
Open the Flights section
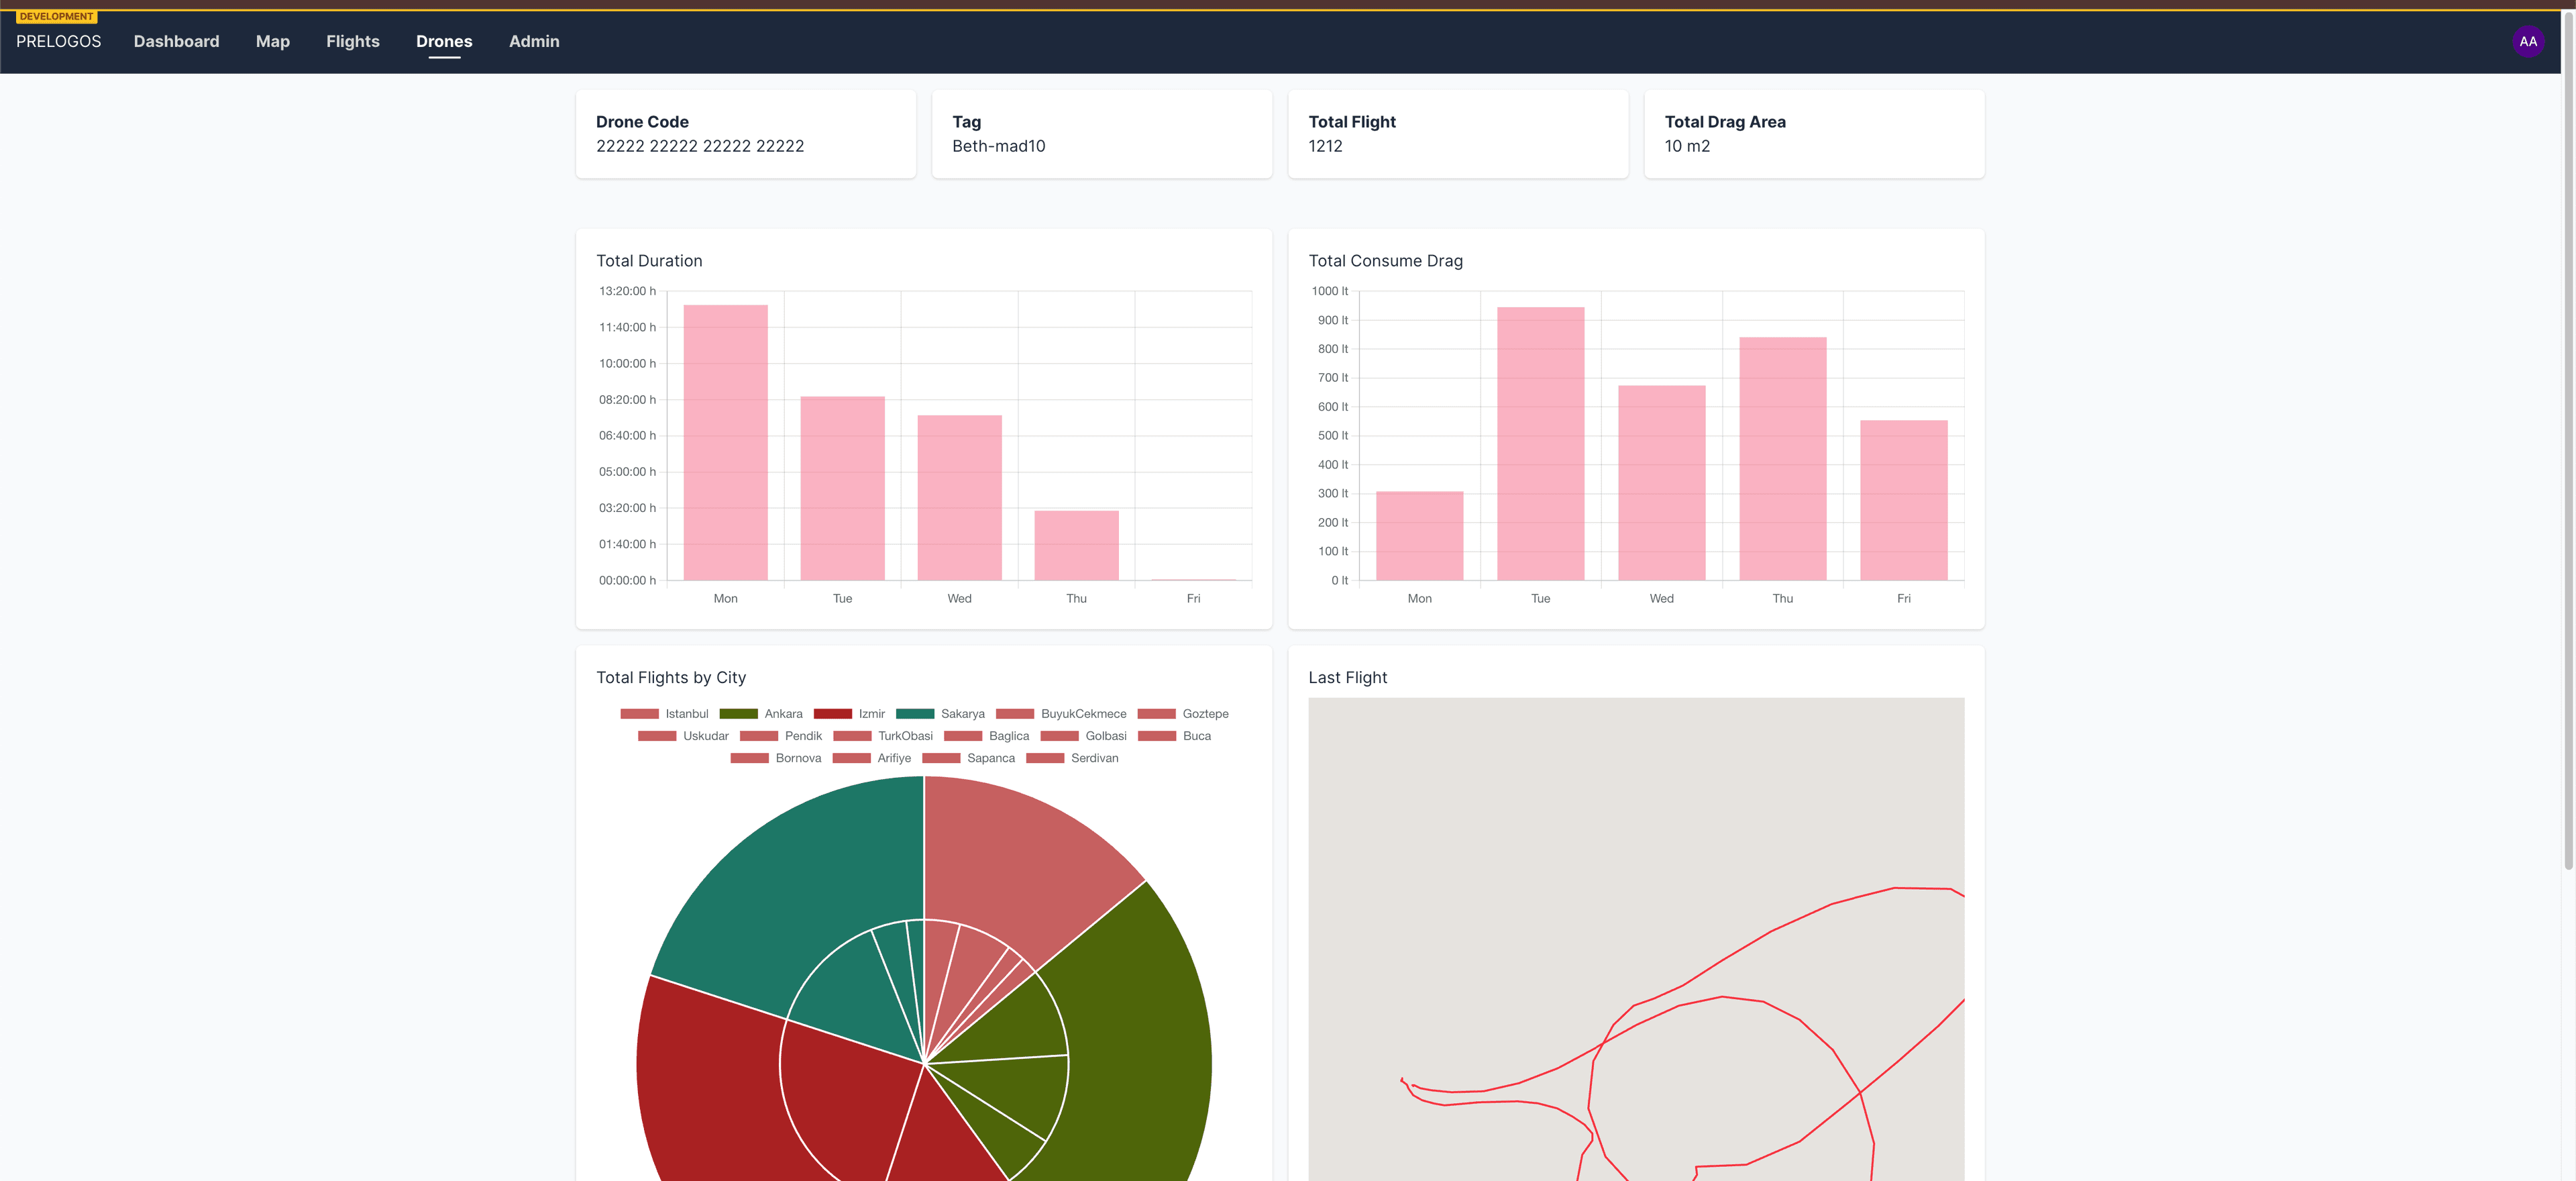pyautogui.click(x=352, y=41)
